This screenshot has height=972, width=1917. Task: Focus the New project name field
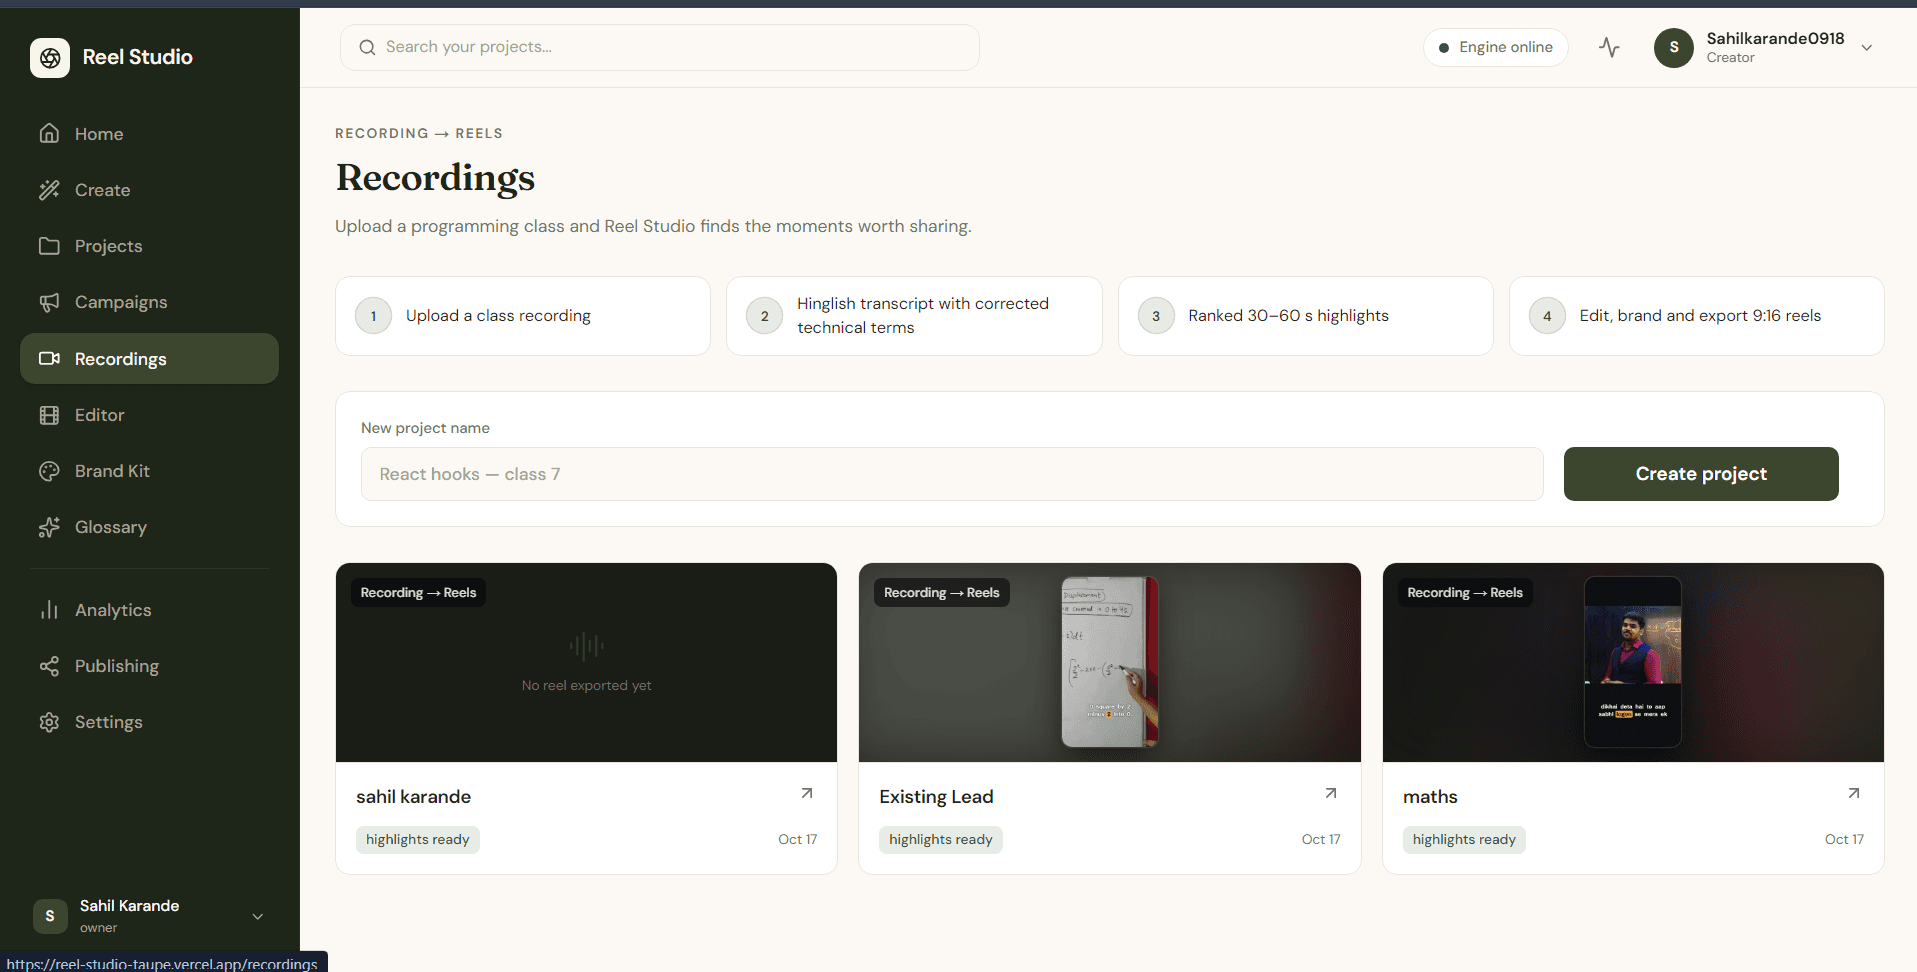coord(952,474)
